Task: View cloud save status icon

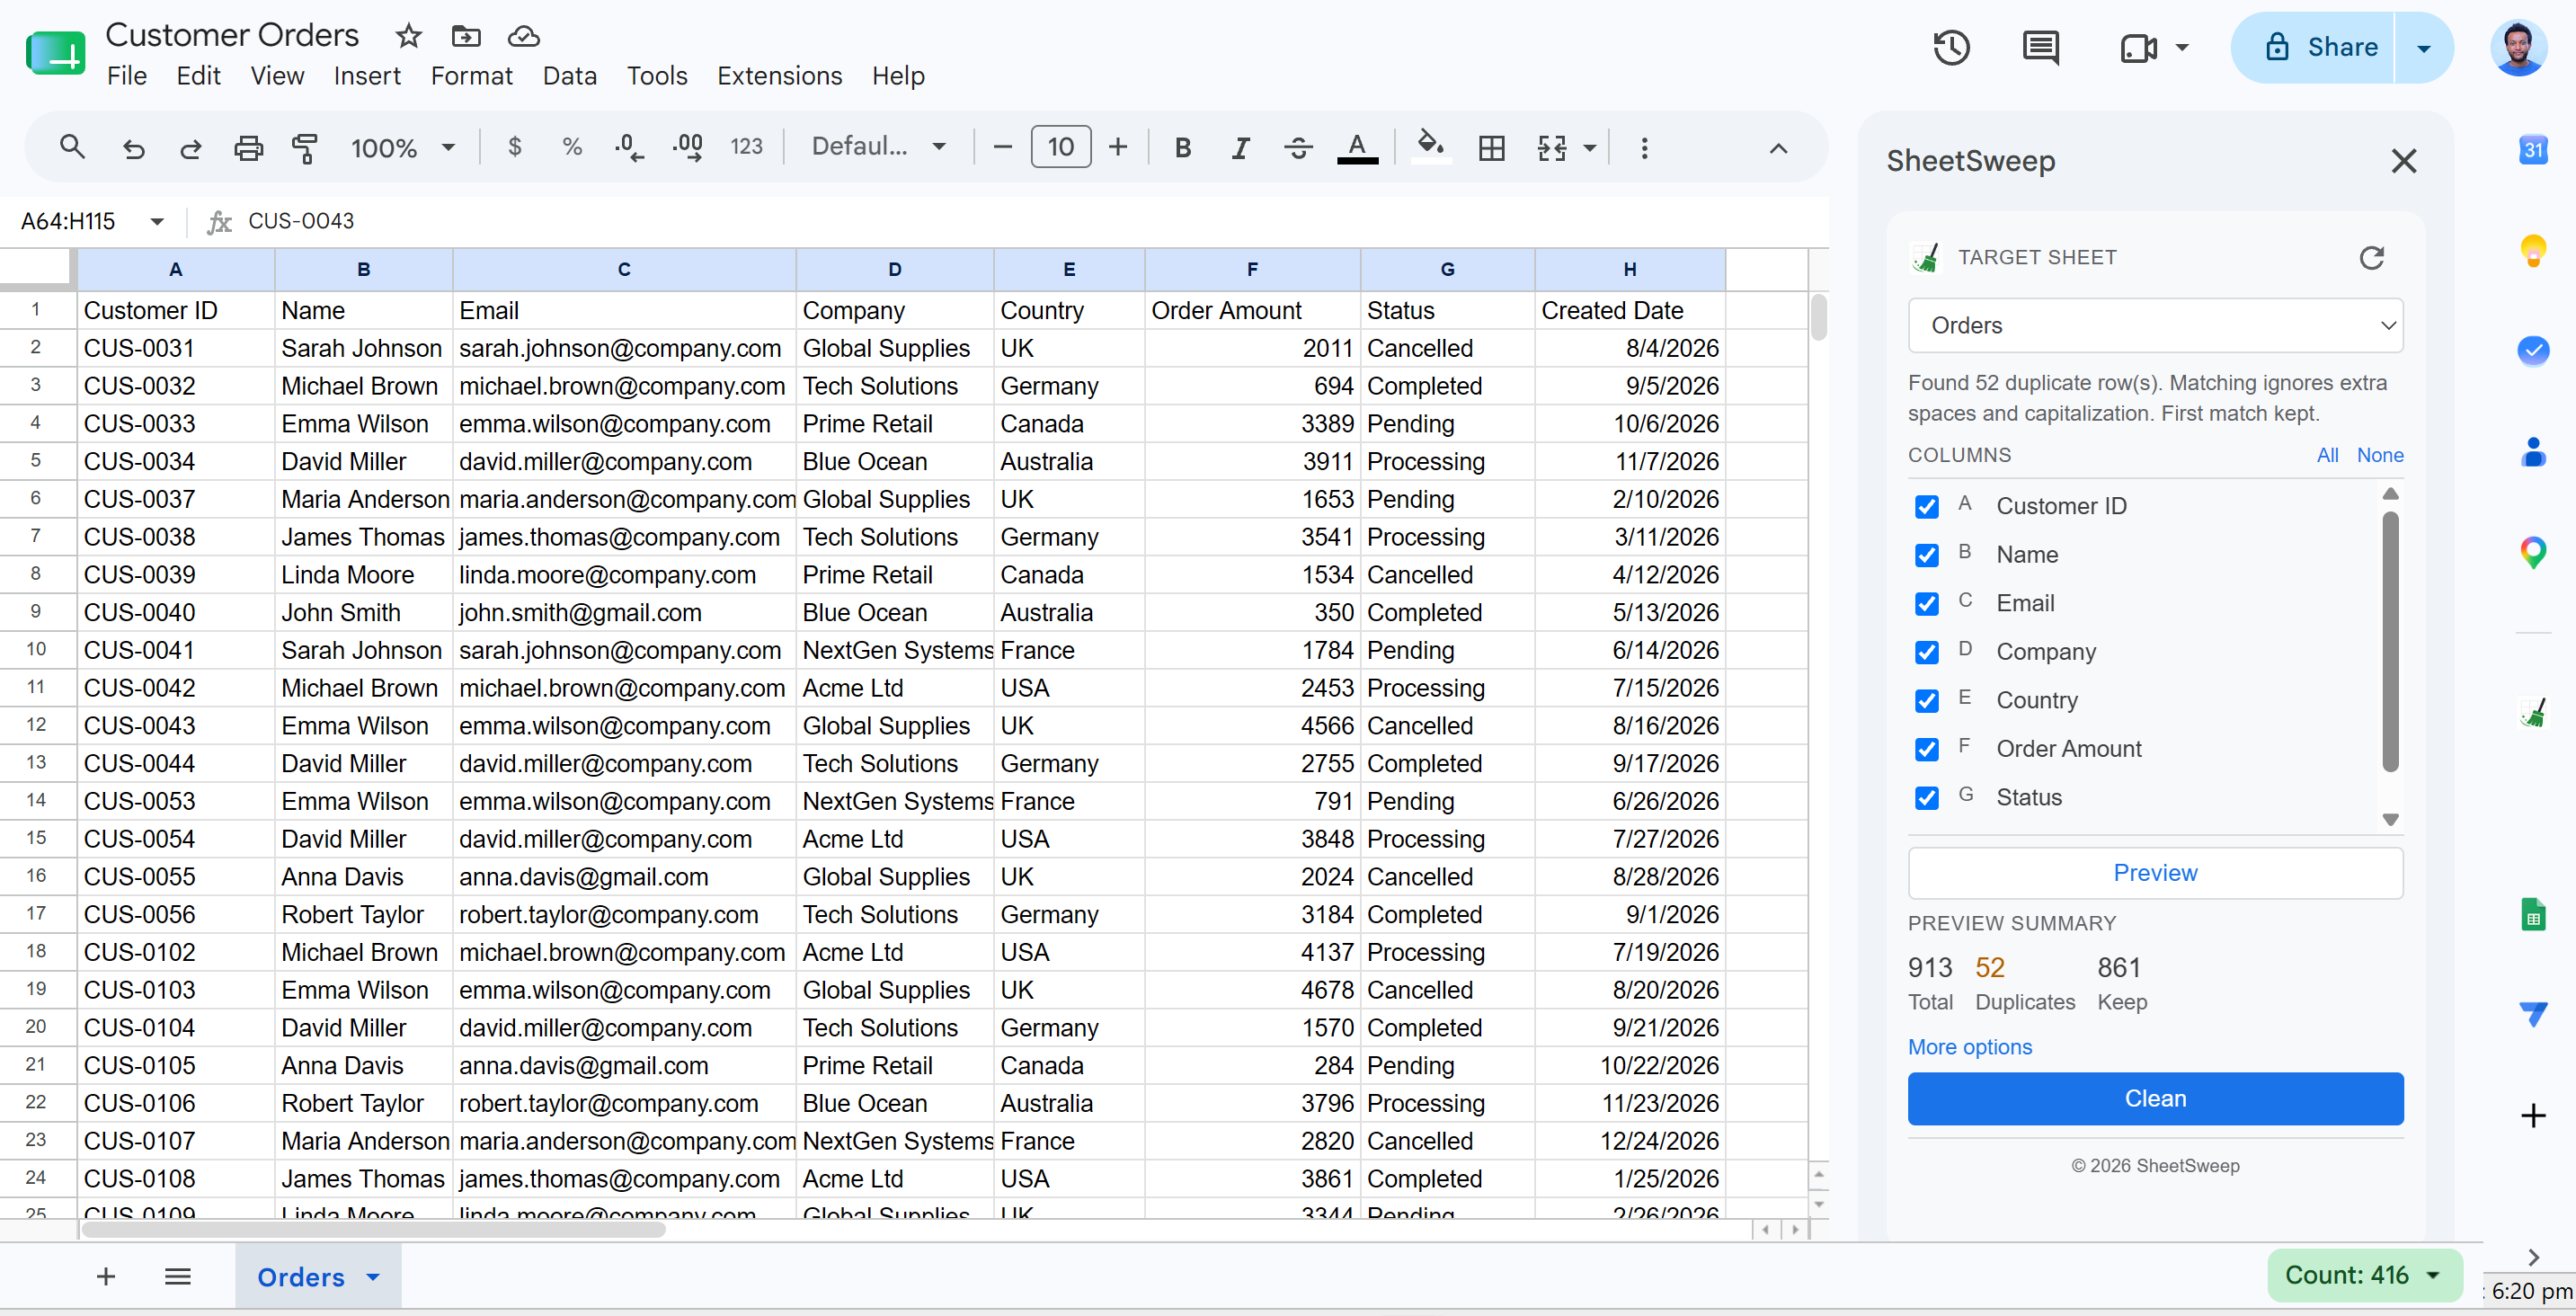Action: [523, 37]
